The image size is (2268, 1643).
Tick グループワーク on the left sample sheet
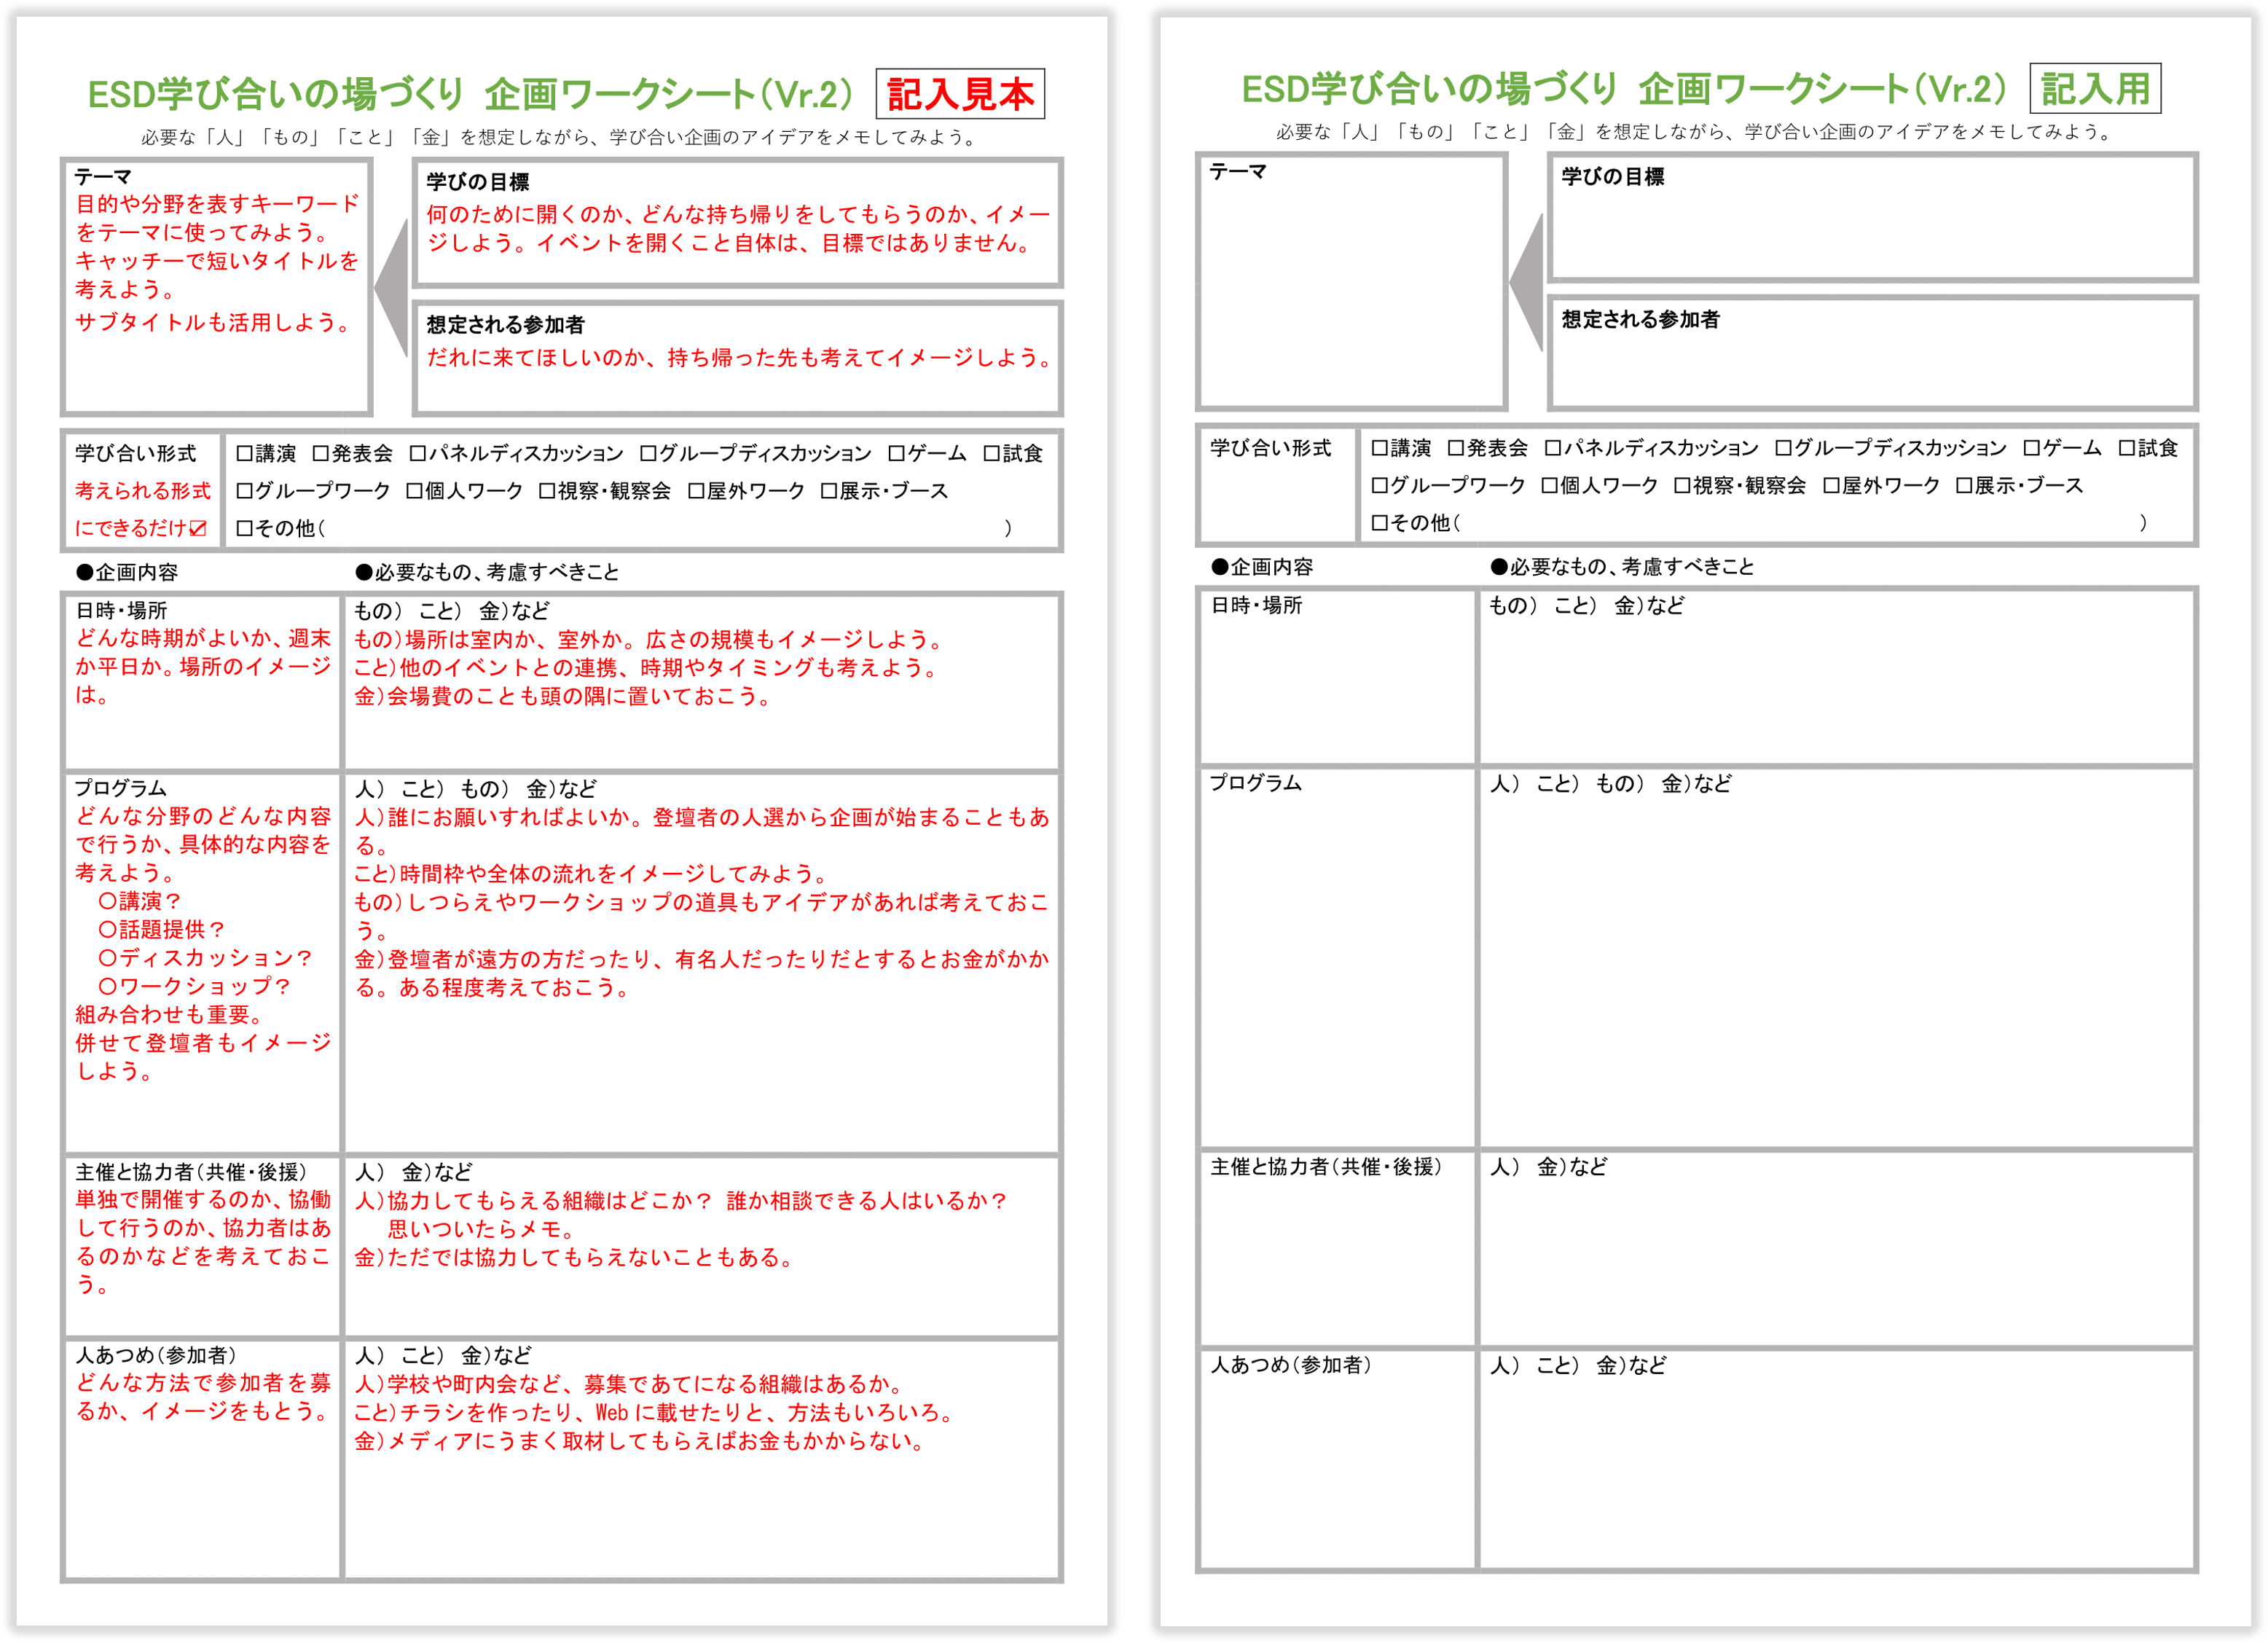click(x=244, y=490)
